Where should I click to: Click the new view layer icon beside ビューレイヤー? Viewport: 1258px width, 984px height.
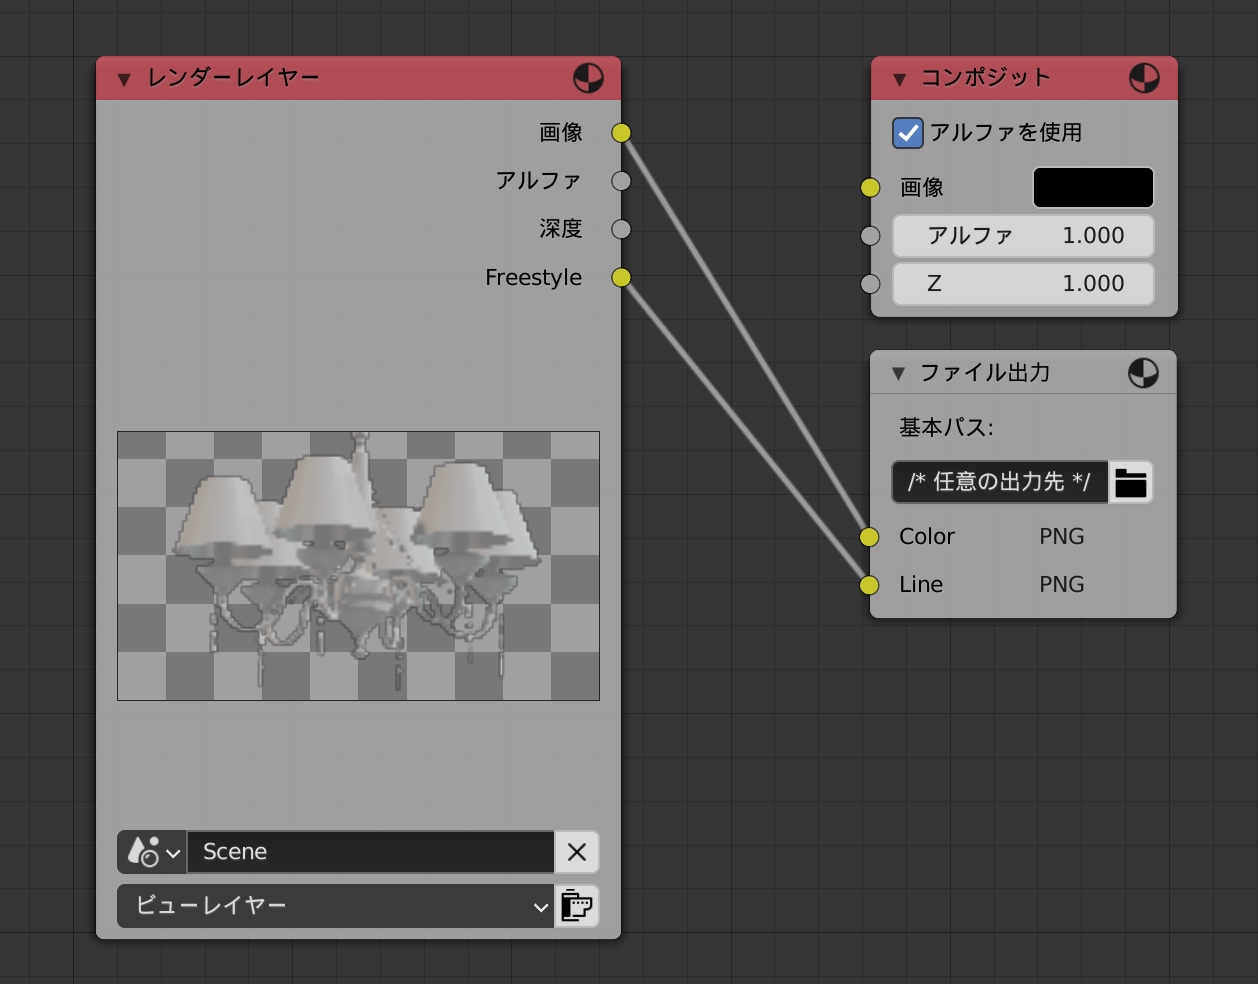(x=577, y=906)
